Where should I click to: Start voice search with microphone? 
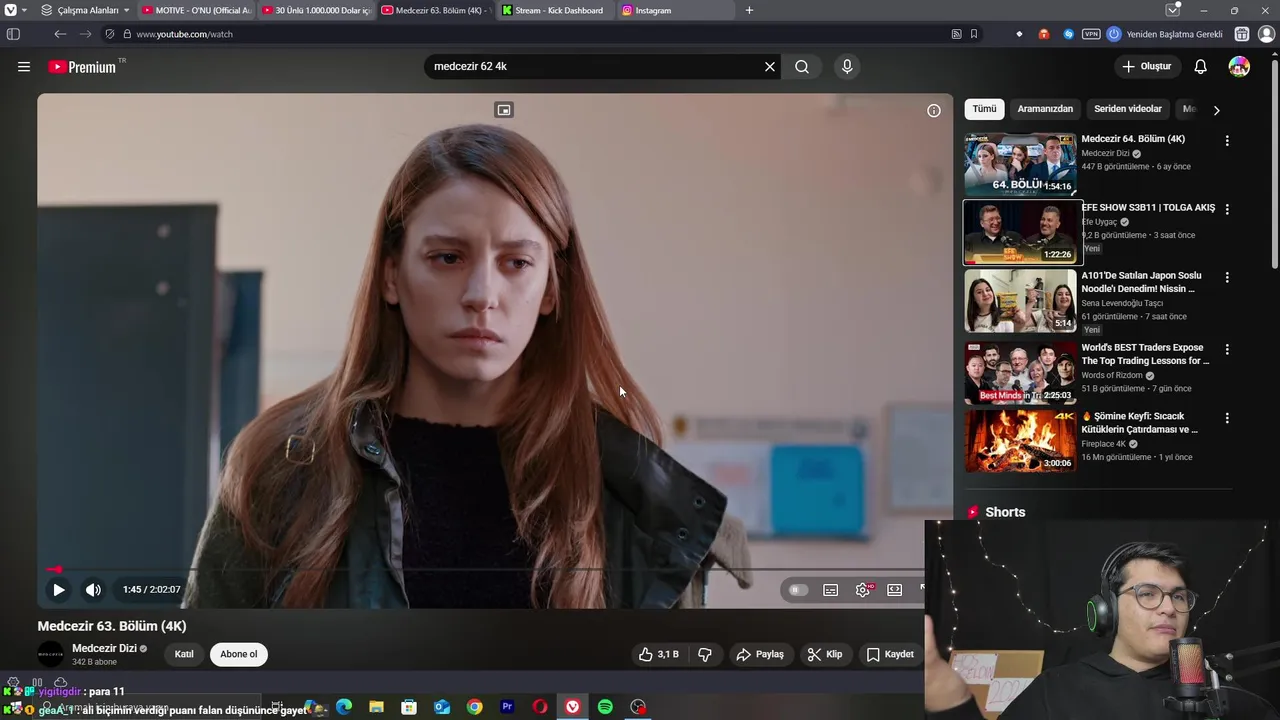(x=847, y=67)
